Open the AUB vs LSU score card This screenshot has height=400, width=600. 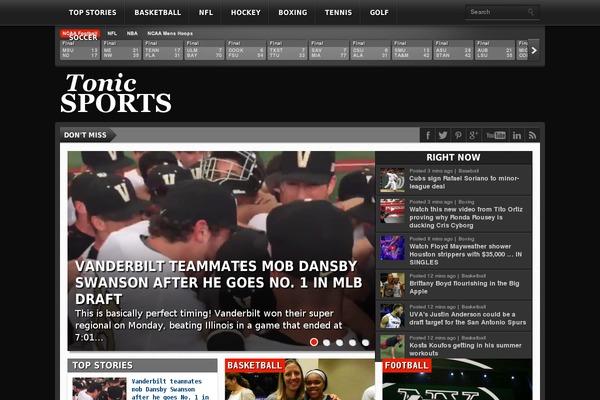495,50
